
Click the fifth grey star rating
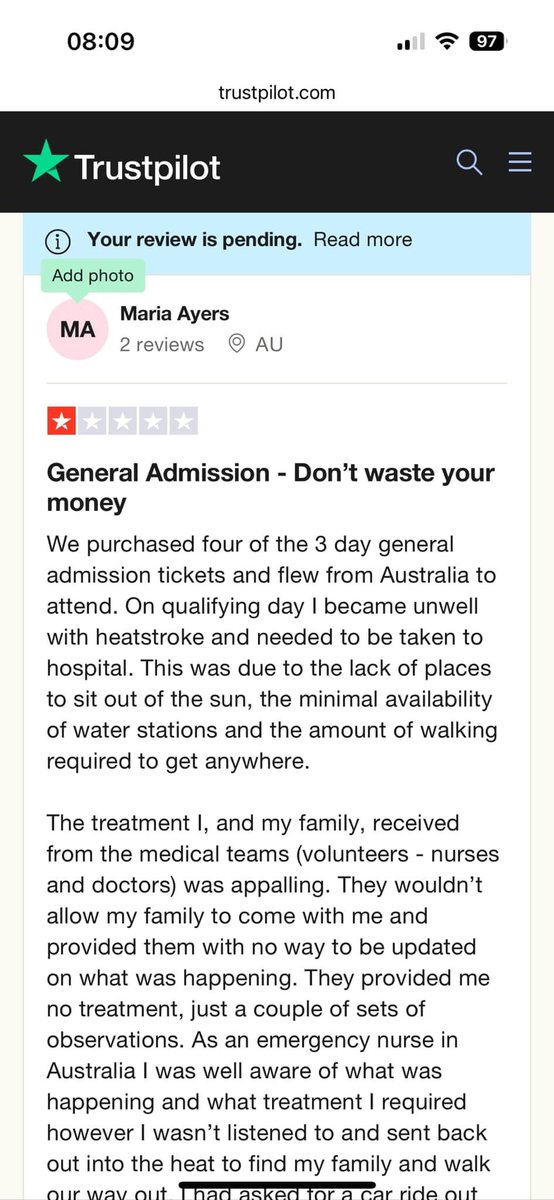182,422
